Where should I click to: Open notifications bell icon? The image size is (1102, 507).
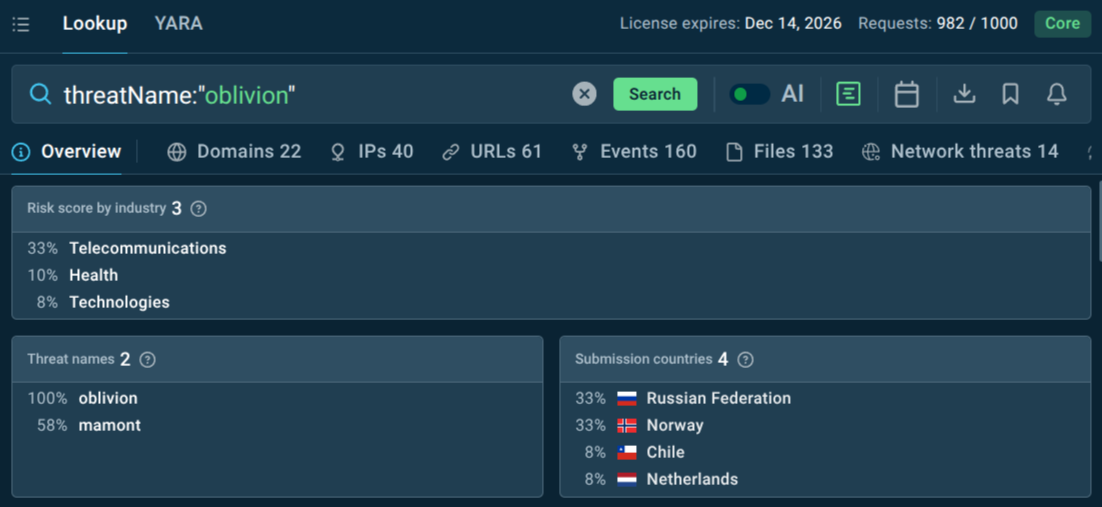pos(1056,94)
